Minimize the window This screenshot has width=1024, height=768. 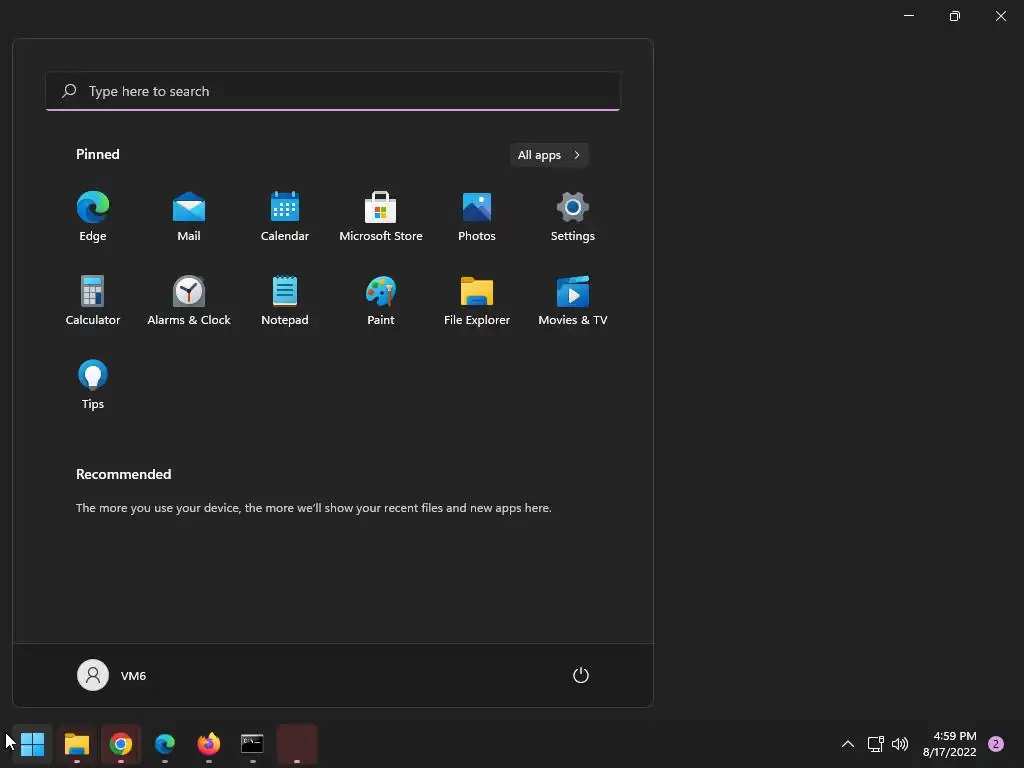909,16
